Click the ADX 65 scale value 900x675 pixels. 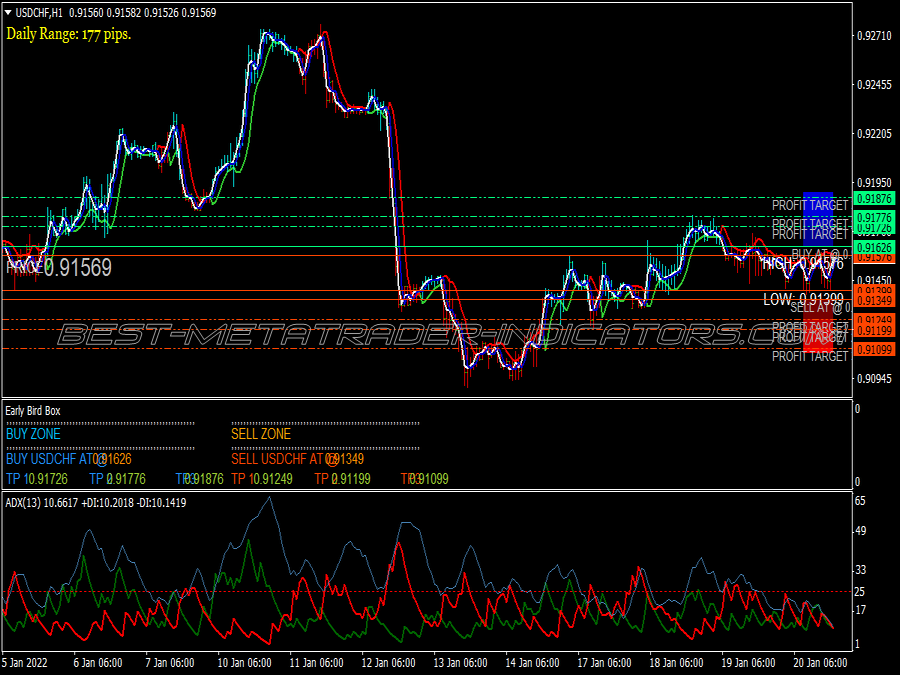(860, 501)
